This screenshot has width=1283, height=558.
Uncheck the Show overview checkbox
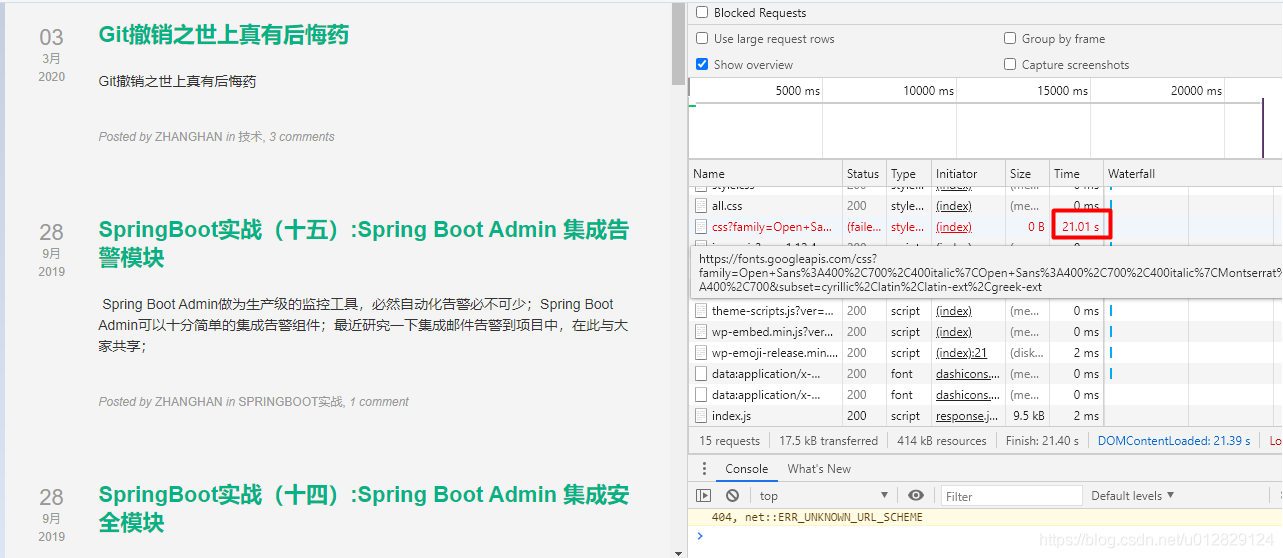[702, 65]
